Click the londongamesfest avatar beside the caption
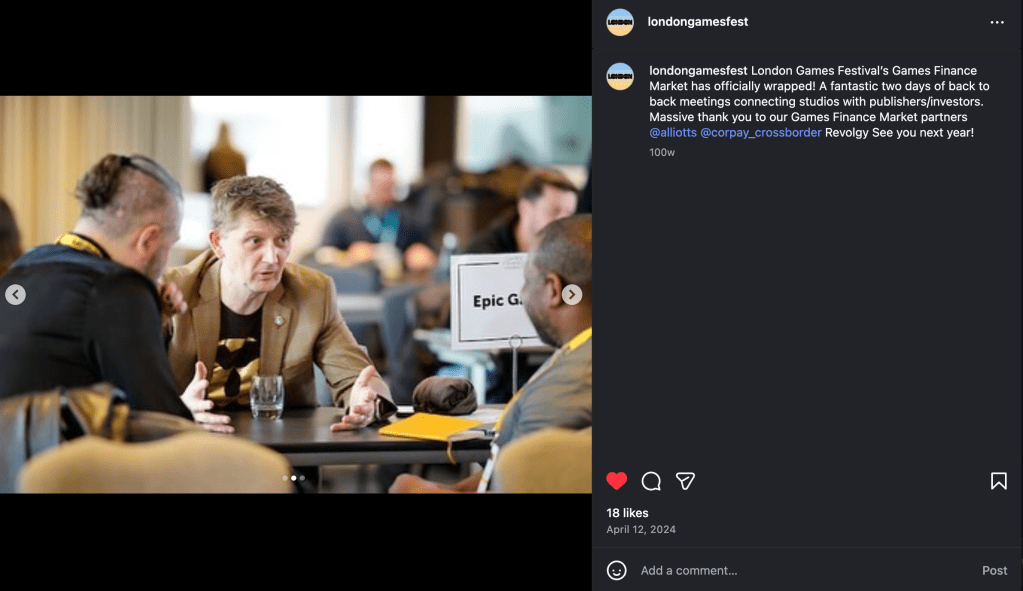 tap(620, 76)
